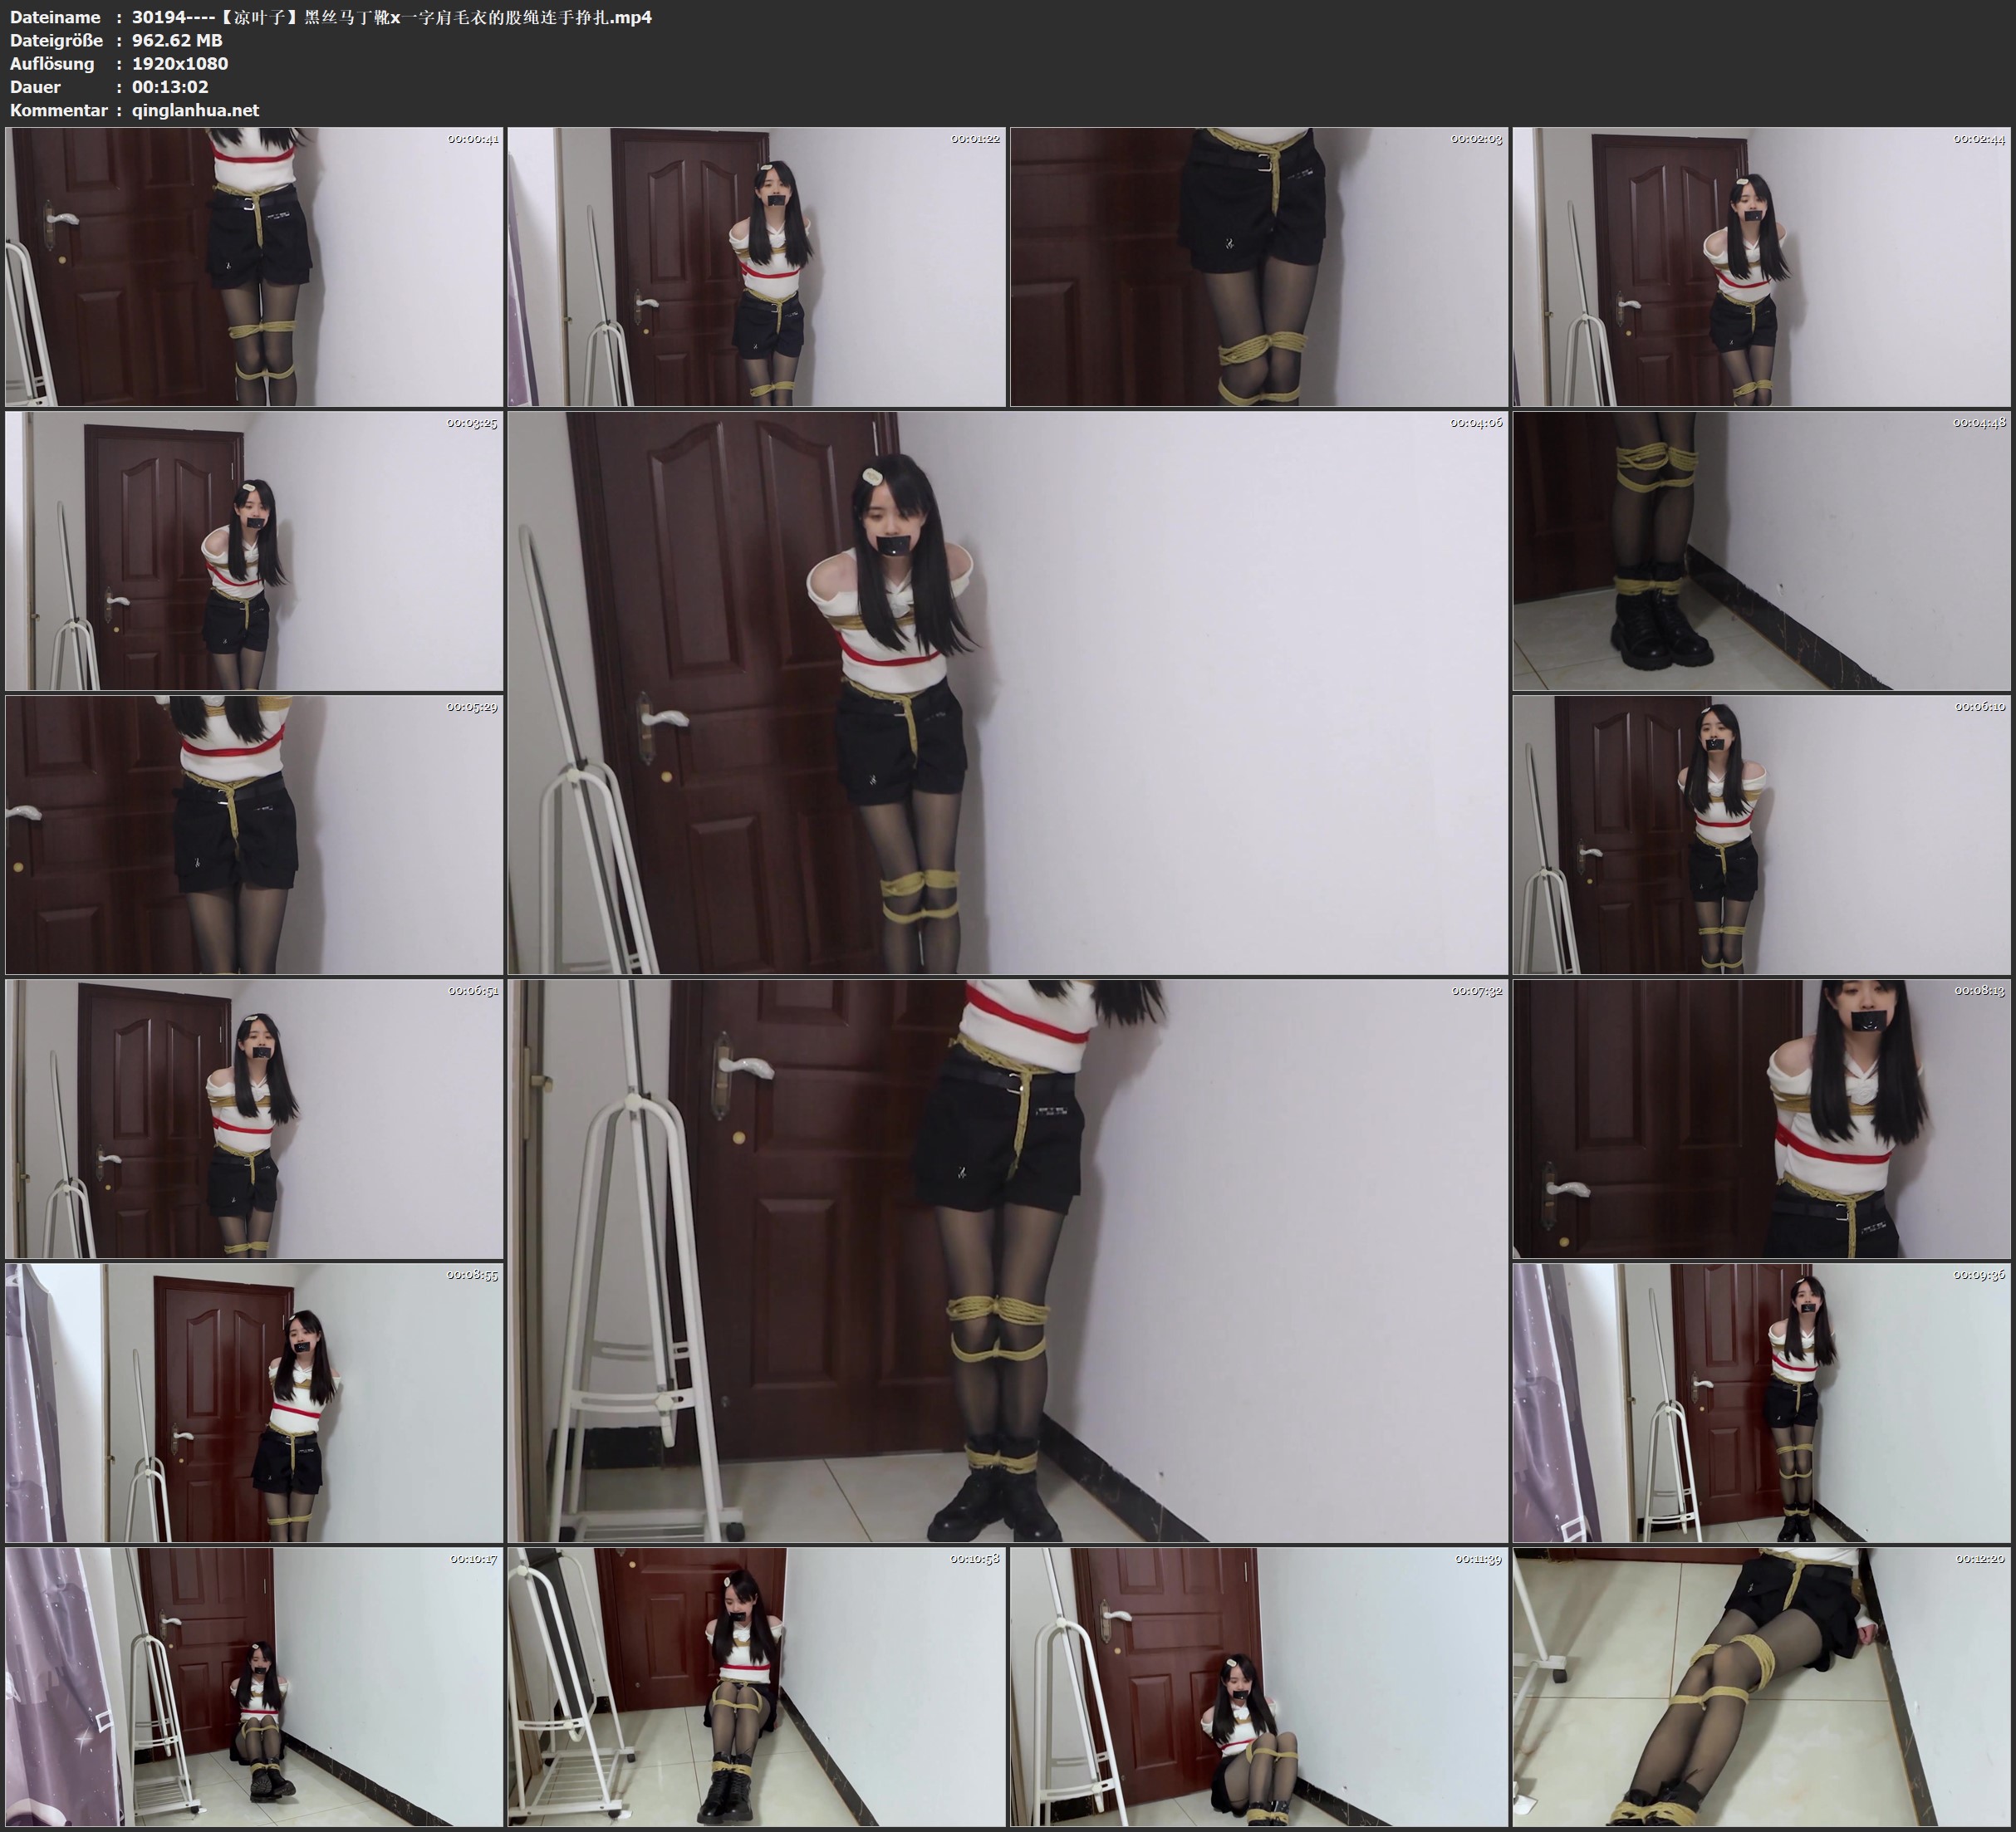Select the thumbnail at 00:09:36
The width and height of the screenshot is (2016, 1832).
coord(1761,1402)
